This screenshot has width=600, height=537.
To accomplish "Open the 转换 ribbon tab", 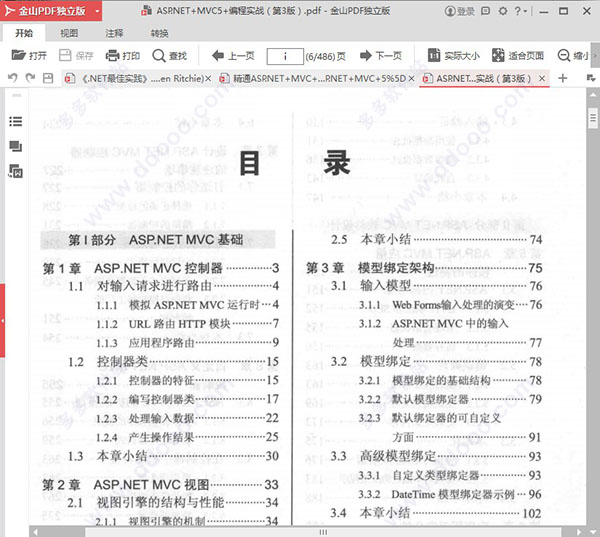I will [160, 33].
